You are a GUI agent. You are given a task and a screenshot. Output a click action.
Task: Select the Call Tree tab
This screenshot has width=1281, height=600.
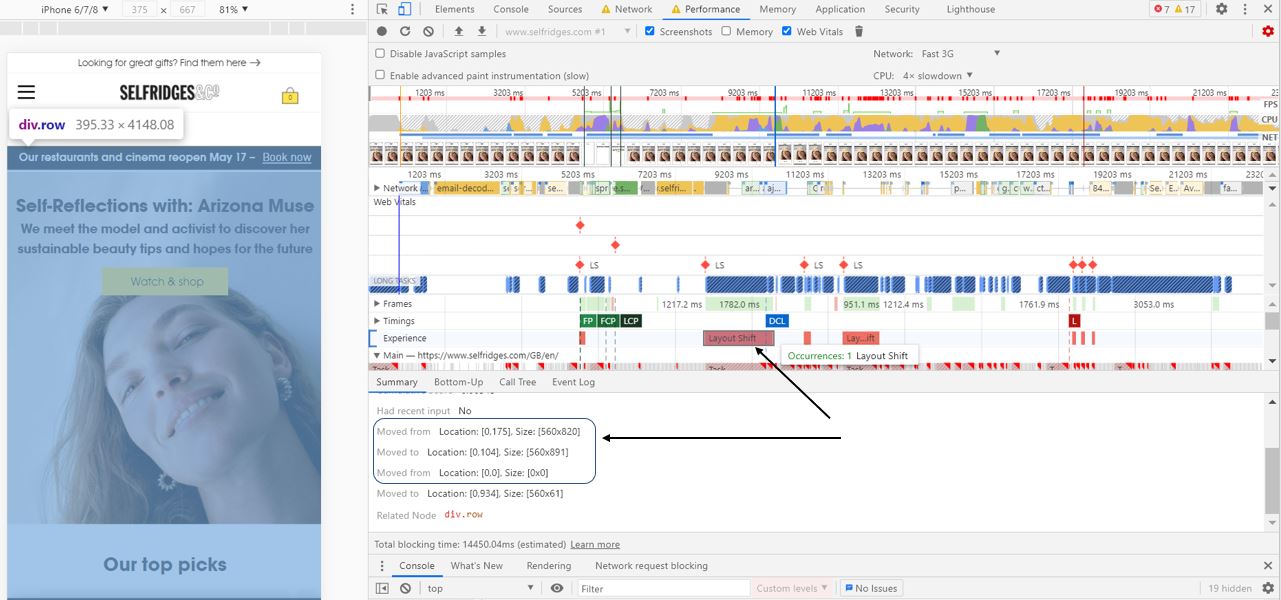pos(518,382)
